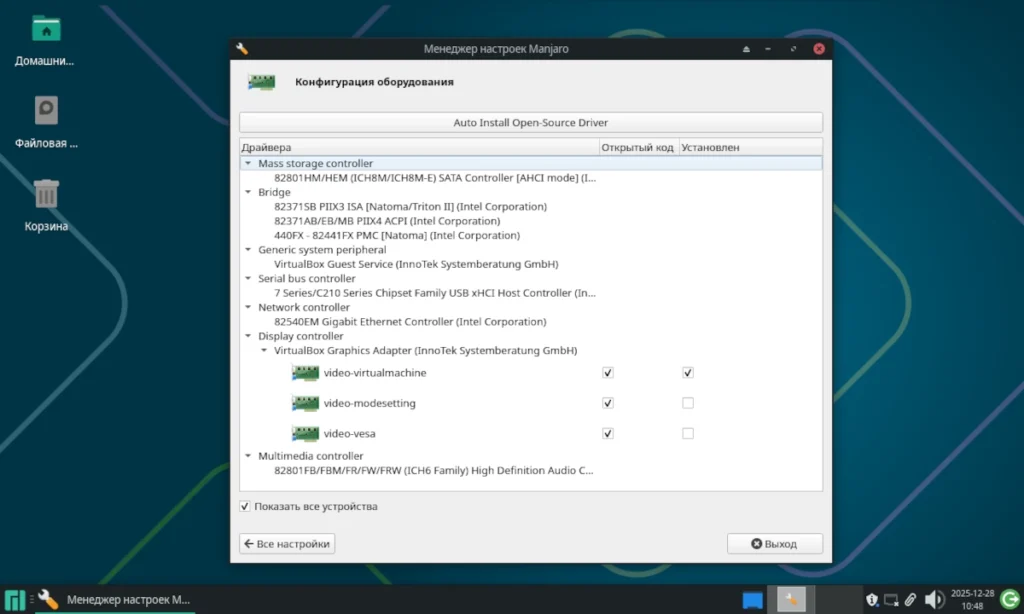
Task: Click the blue show desktop icon in taskbar
Action: pyautogui.click(x=752, y=600)
